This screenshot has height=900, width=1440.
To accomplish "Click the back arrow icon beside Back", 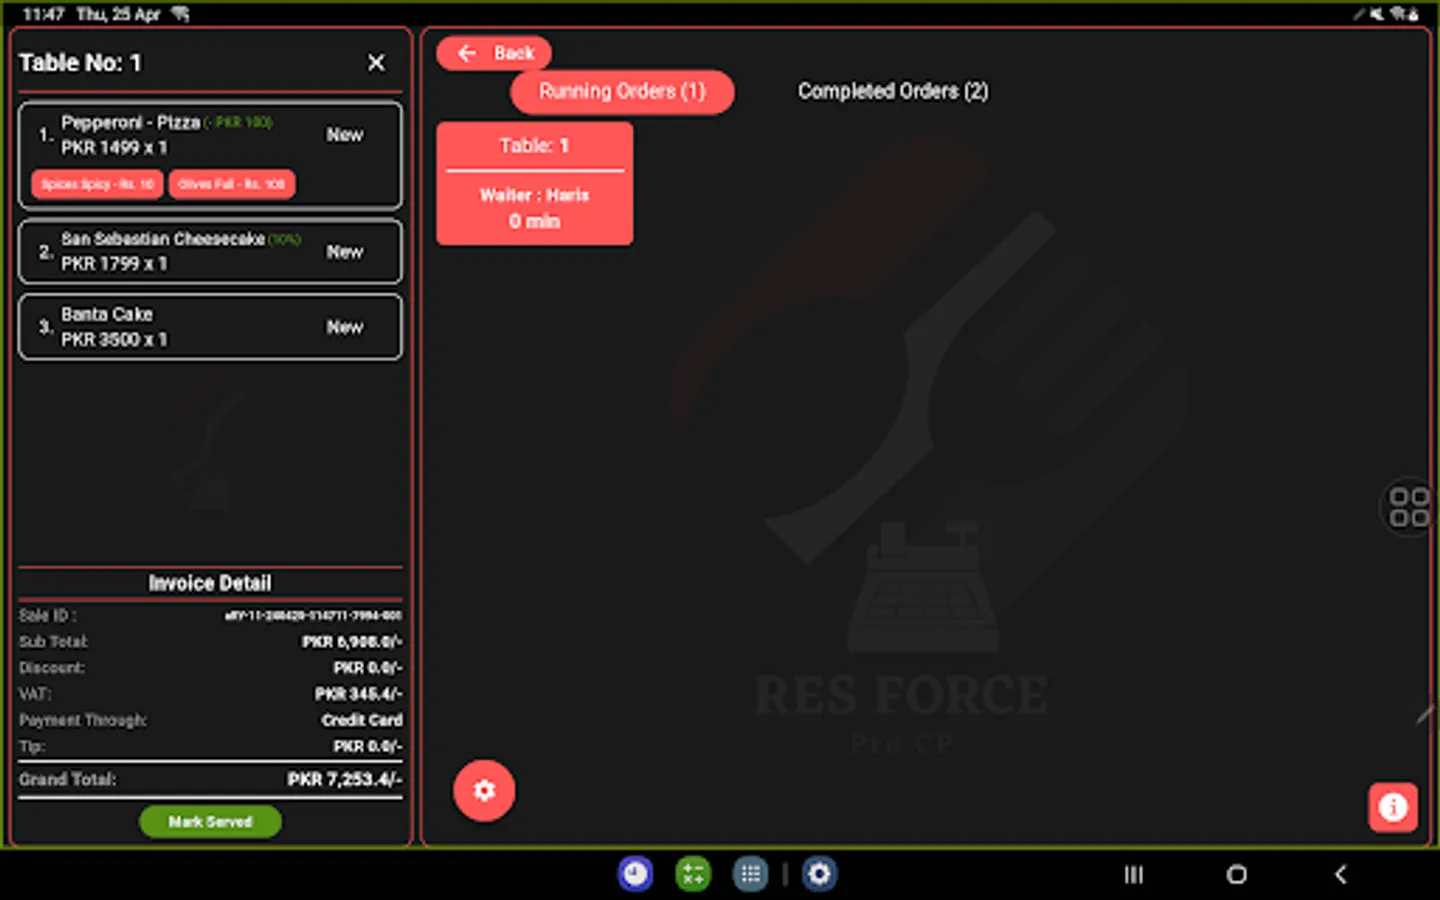I will [465, 53].
